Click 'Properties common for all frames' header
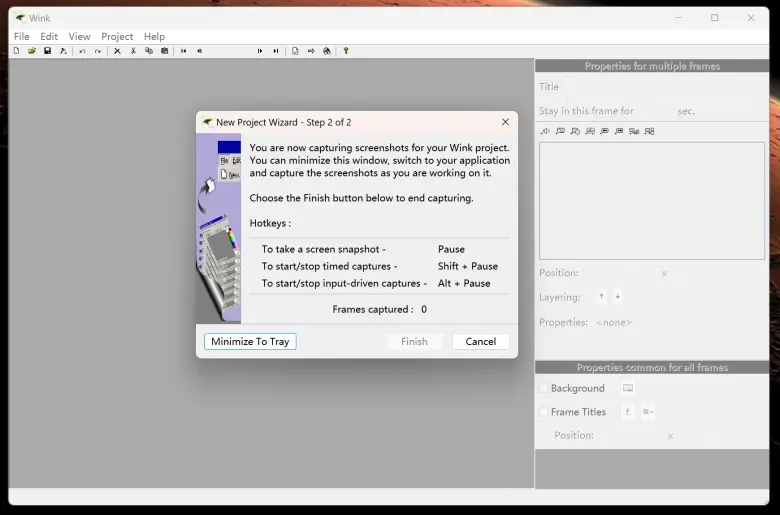780x515 pixels. [x=652, y=368]
